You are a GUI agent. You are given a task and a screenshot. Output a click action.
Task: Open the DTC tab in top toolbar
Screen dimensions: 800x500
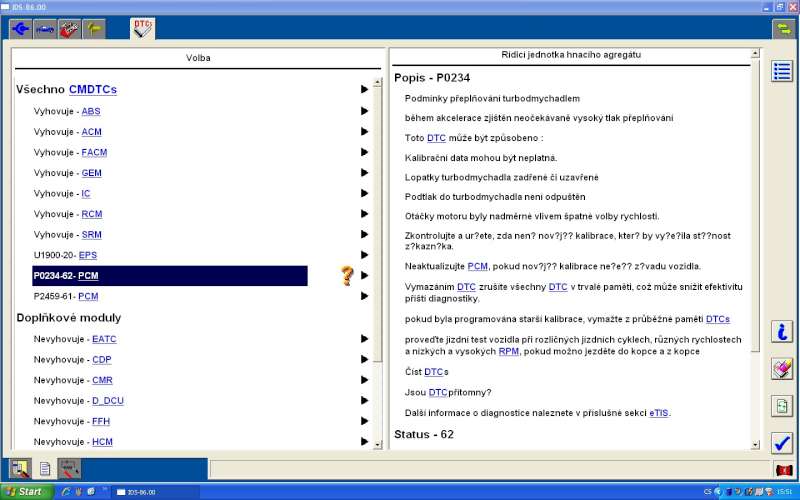pos(142,28)
